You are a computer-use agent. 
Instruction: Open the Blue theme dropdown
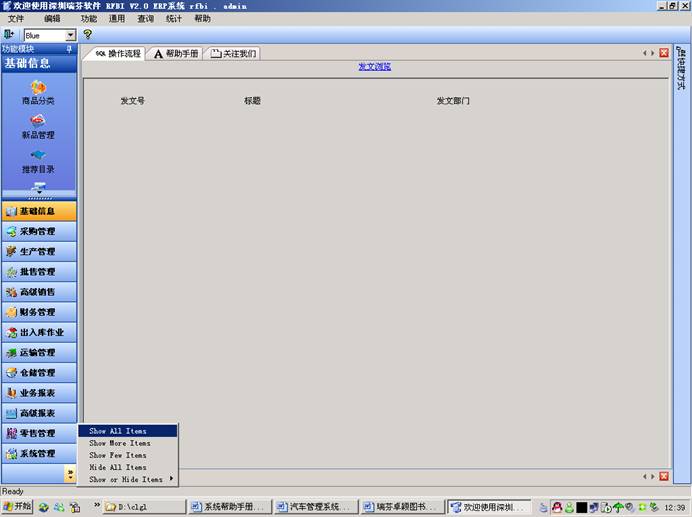70,35
